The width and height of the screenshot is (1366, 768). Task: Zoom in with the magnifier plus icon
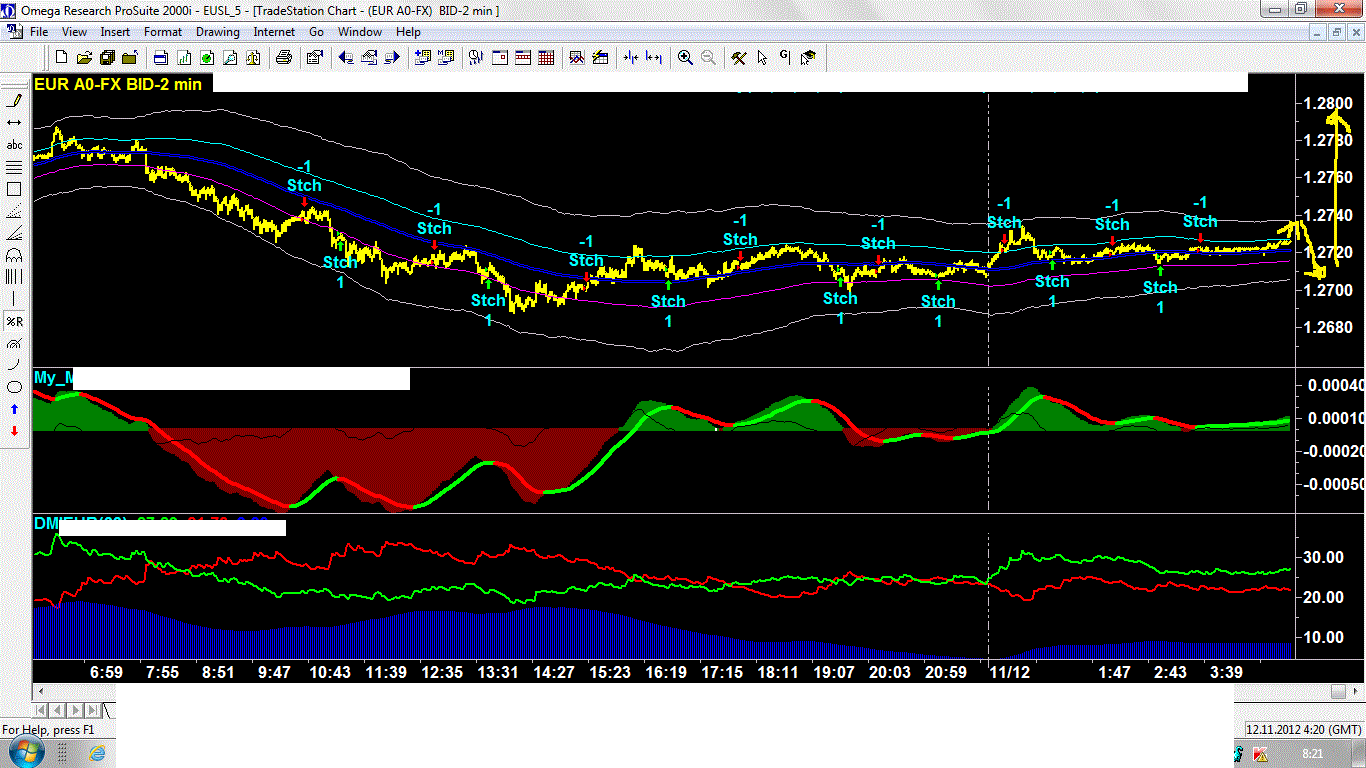point(685,58)
